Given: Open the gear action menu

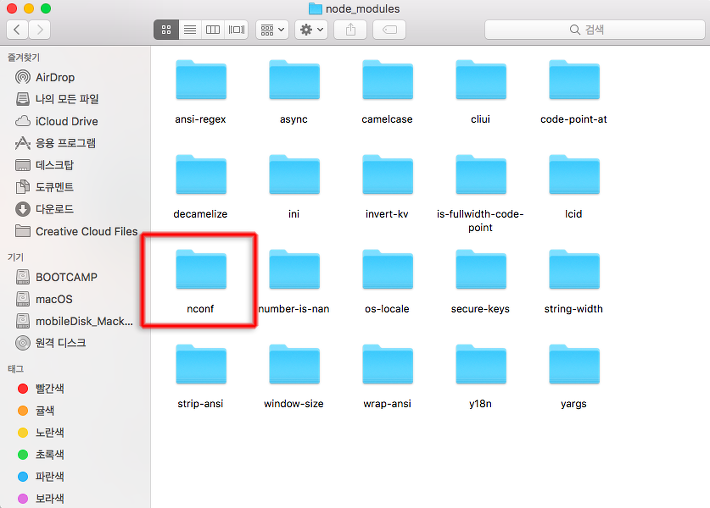Looking at the screenshot, I should coord(311,30).
